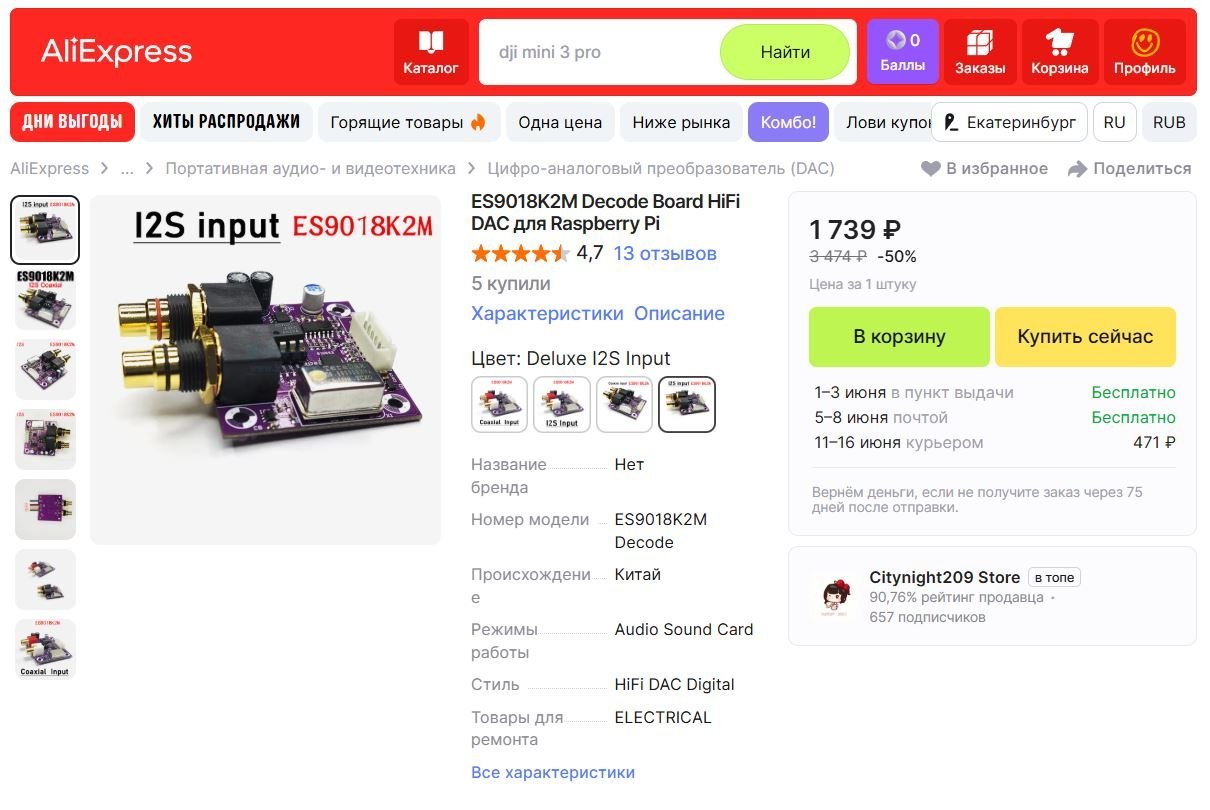This screenshot has width=1210, height=810.
Task: Select the I2S Input color option
Action: click(562, 404)
